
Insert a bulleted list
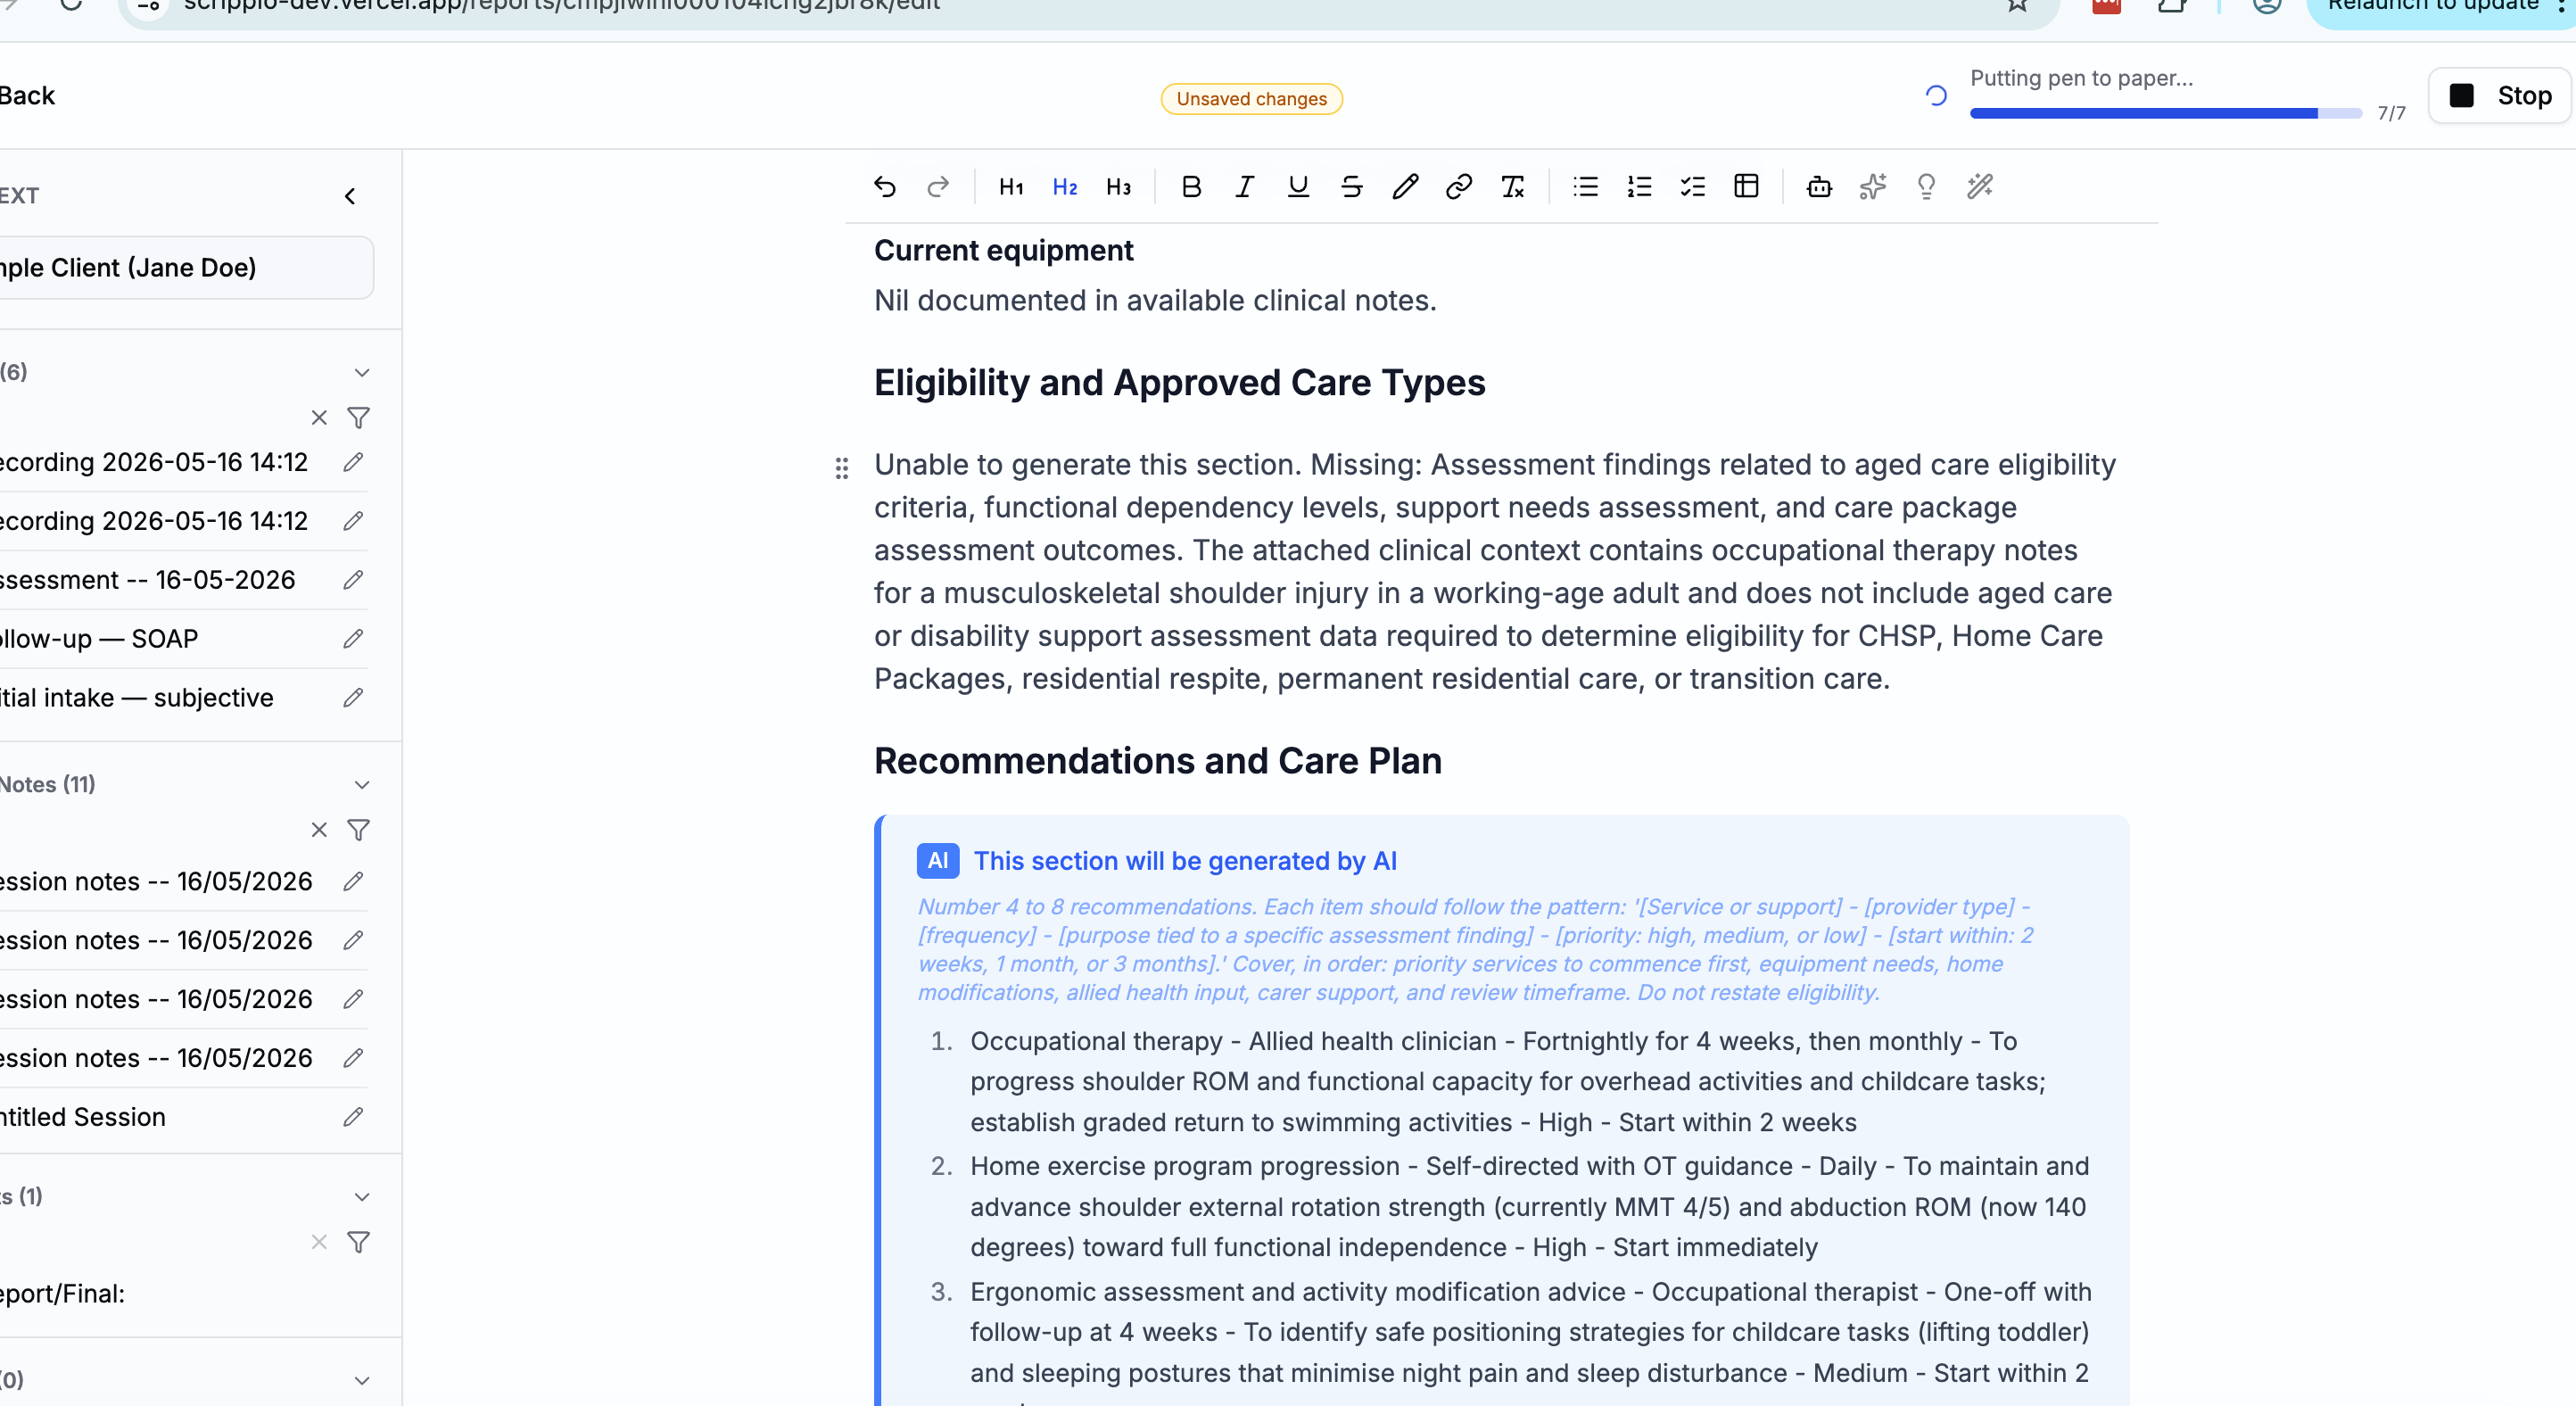[x=1585, y=187]
